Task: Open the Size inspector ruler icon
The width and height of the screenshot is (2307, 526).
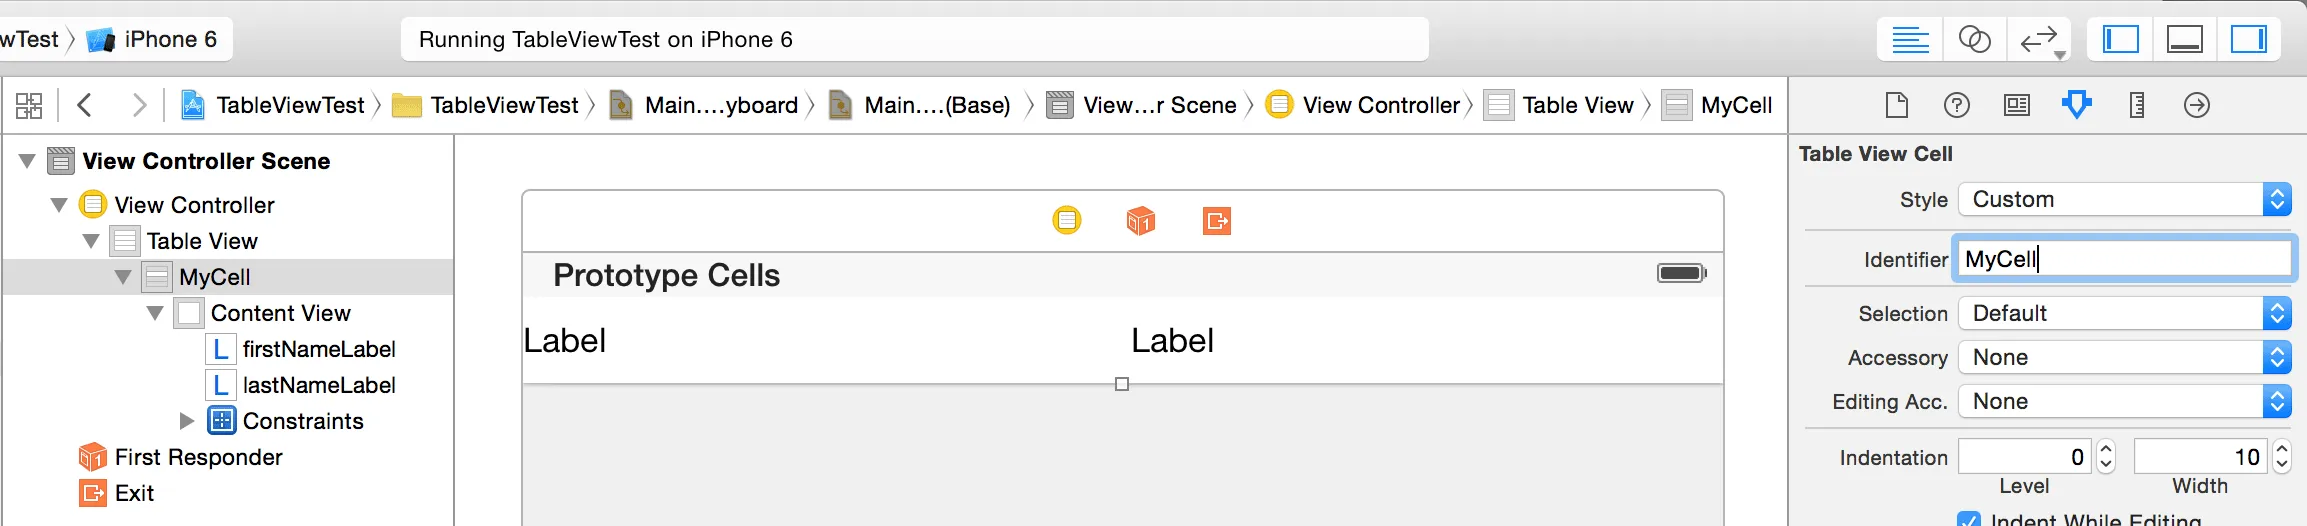Action: pyautogui.click(x=2136, y=105)
